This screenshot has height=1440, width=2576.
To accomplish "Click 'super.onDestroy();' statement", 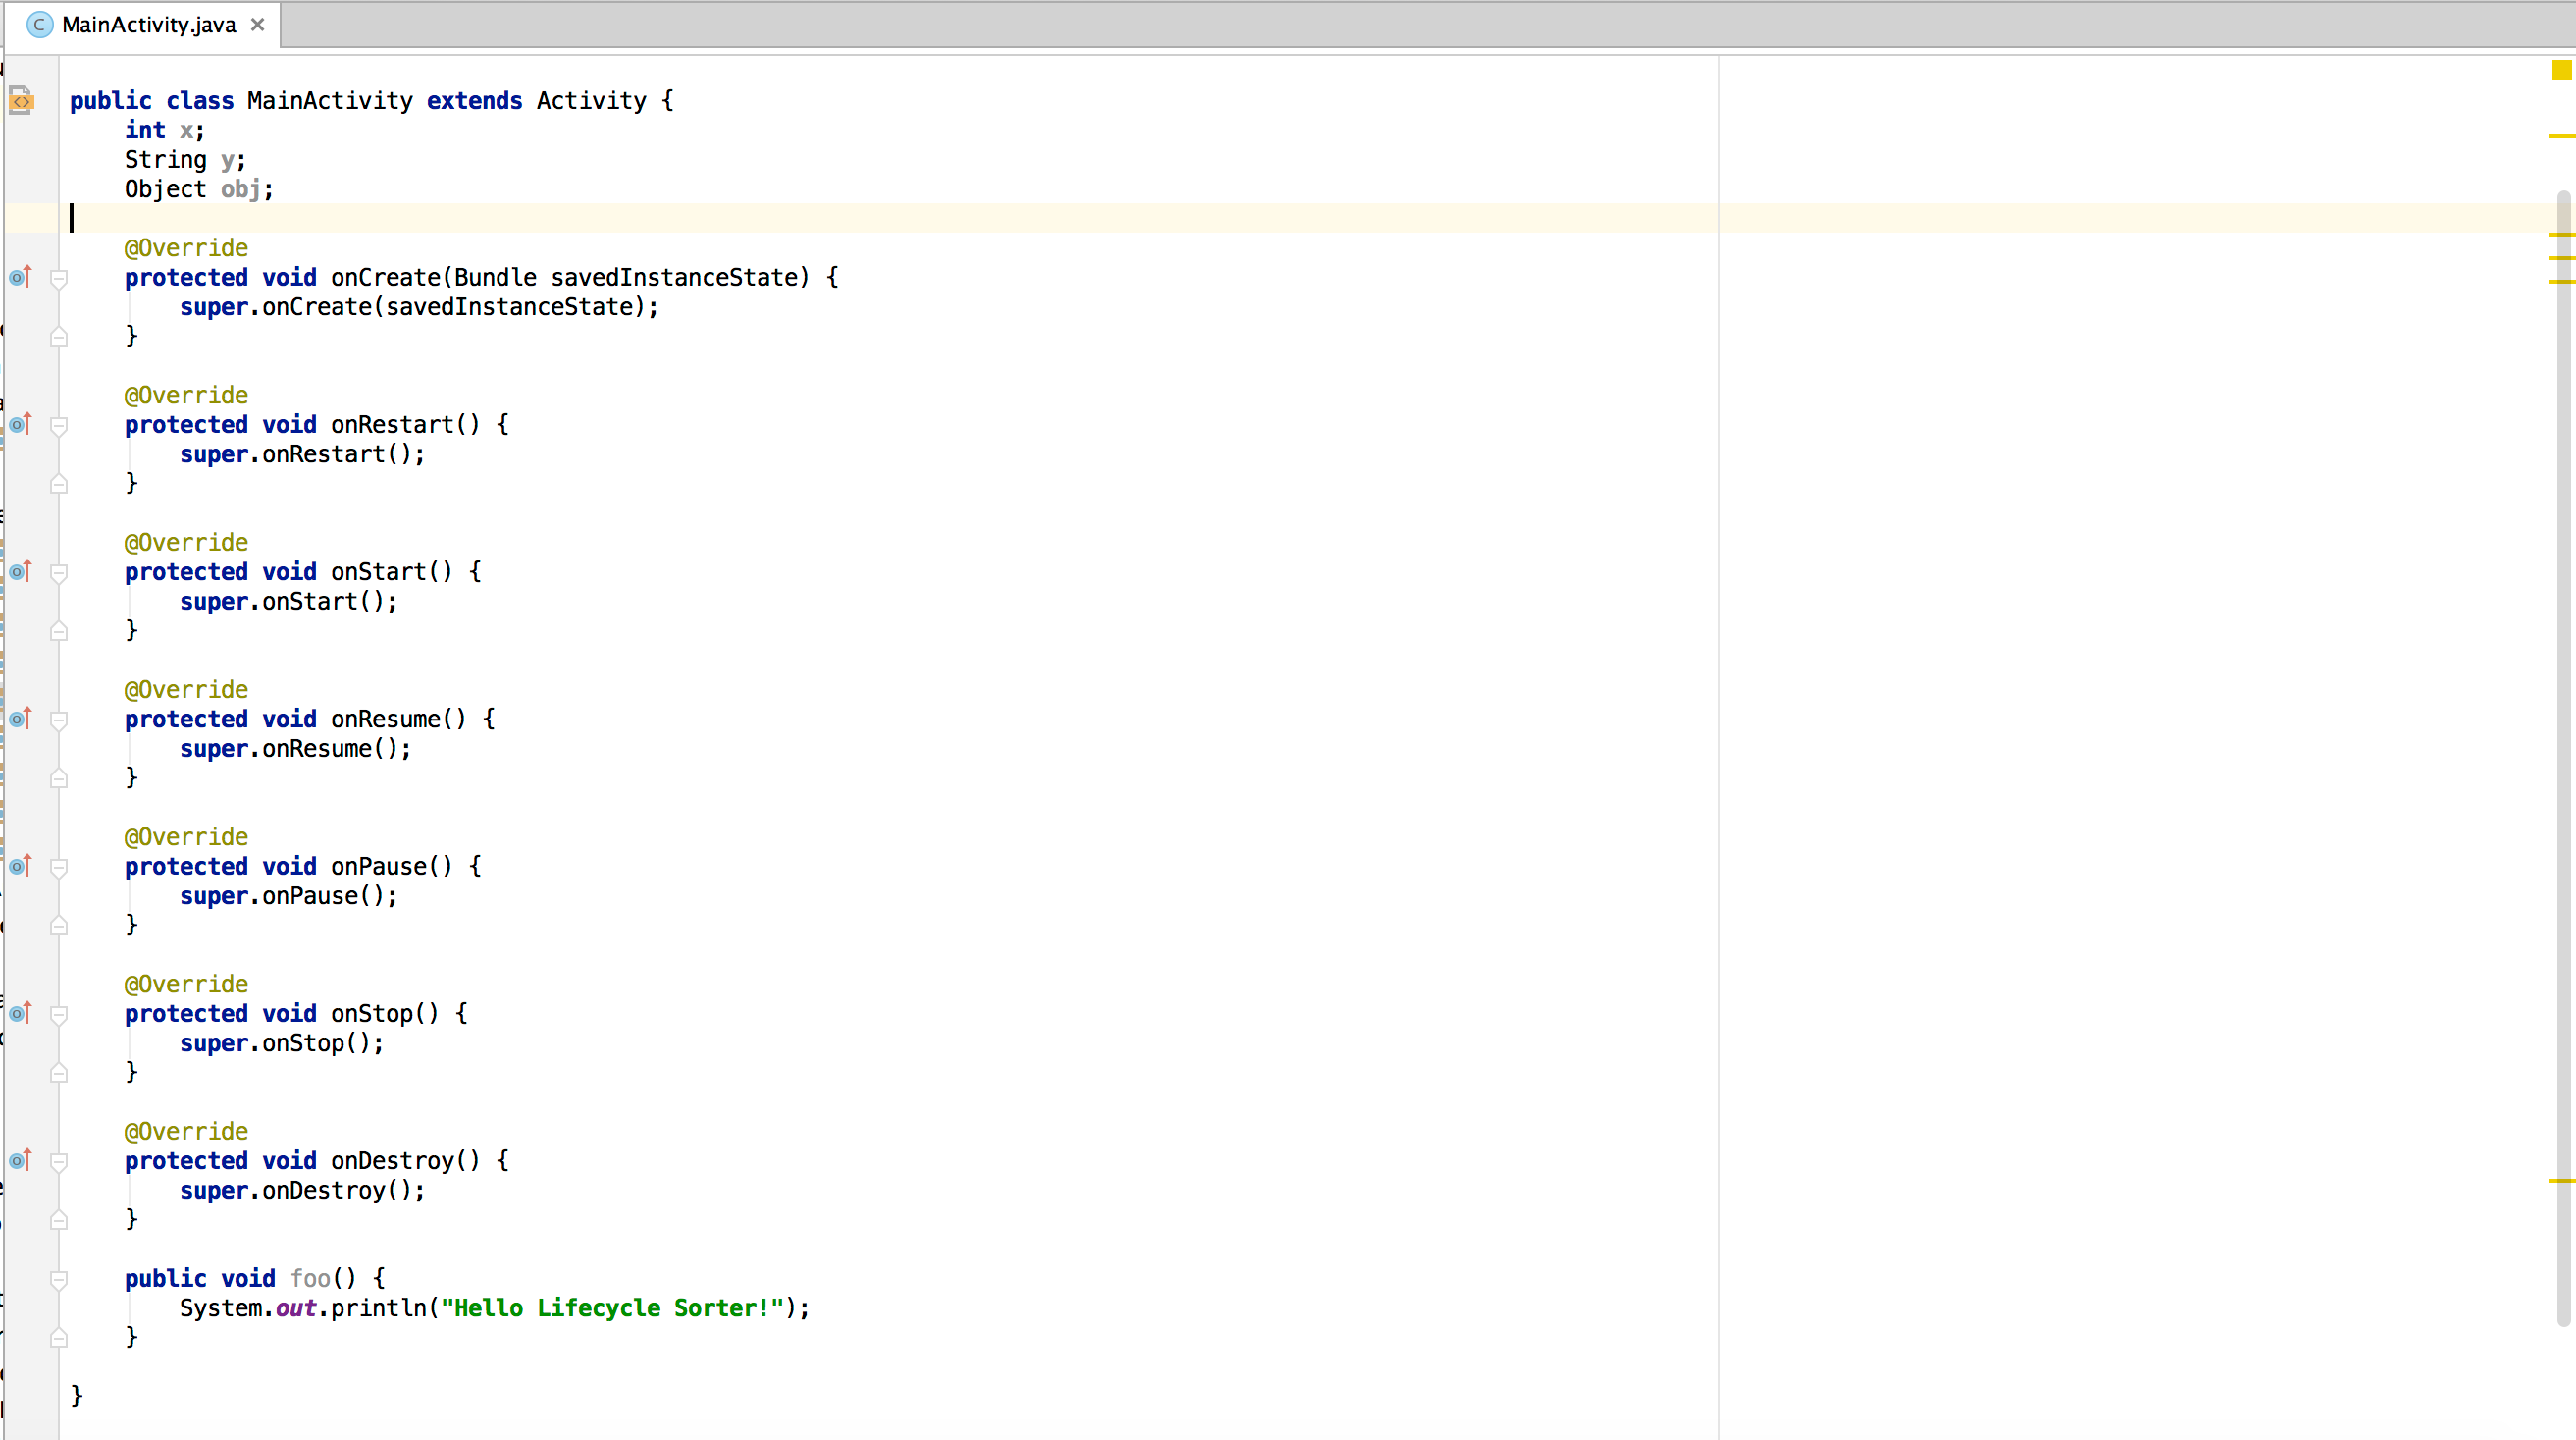I will 302,1190.
